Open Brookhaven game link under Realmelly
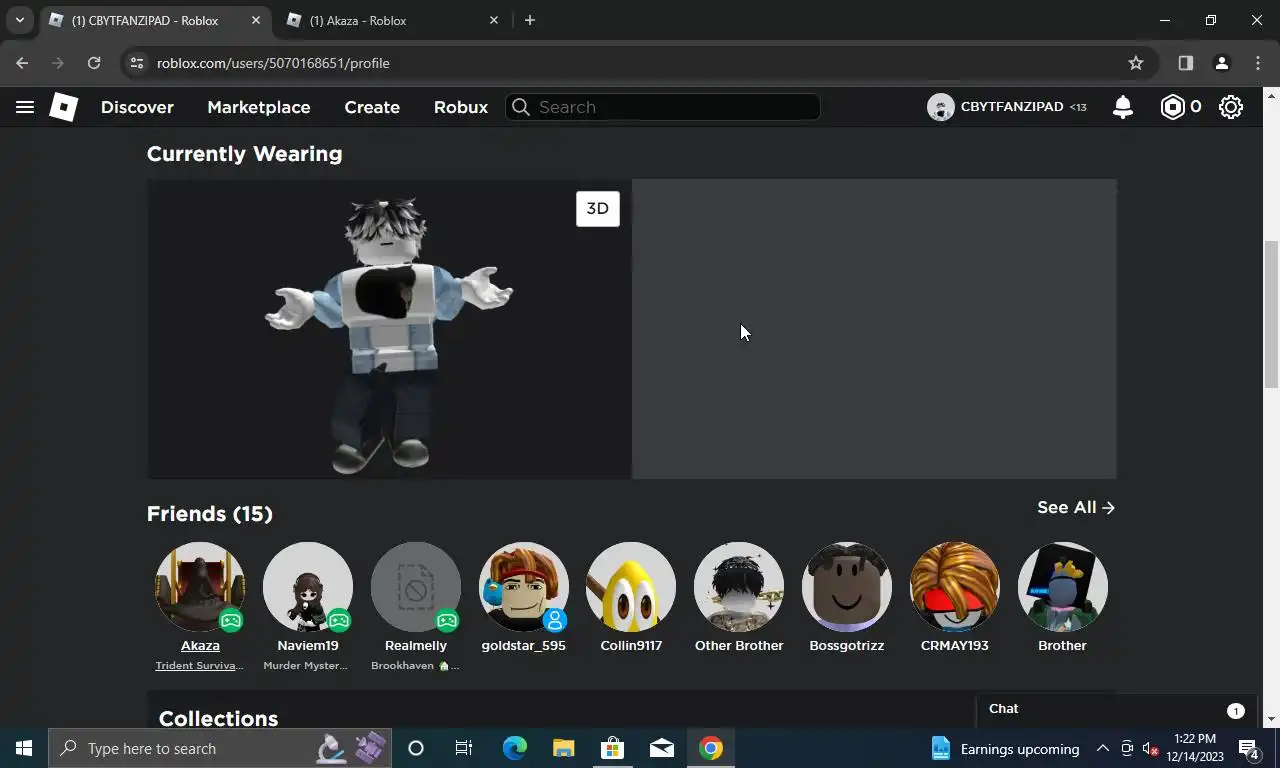The height and width of the screenshot is (768, 1280). [415, 666]
